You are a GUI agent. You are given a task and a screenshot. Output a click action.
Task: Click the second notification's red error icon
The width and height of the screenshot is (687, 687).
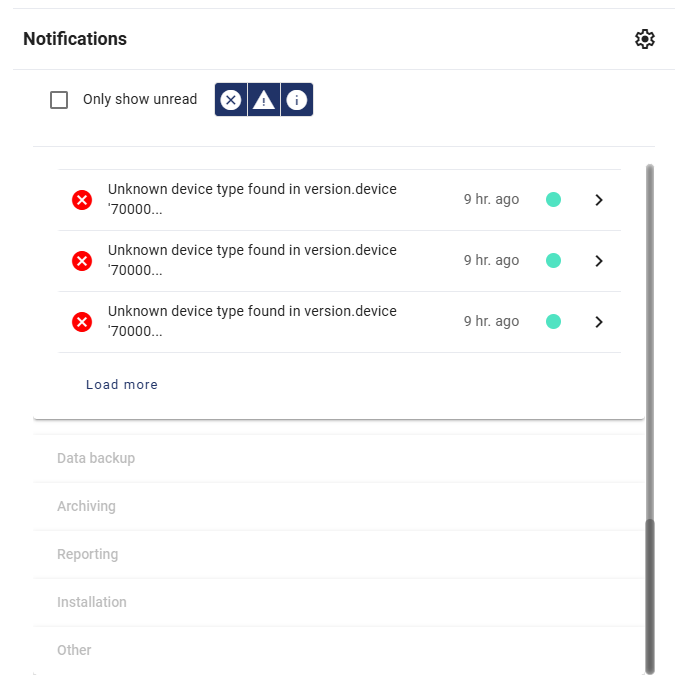pos(82,261)
